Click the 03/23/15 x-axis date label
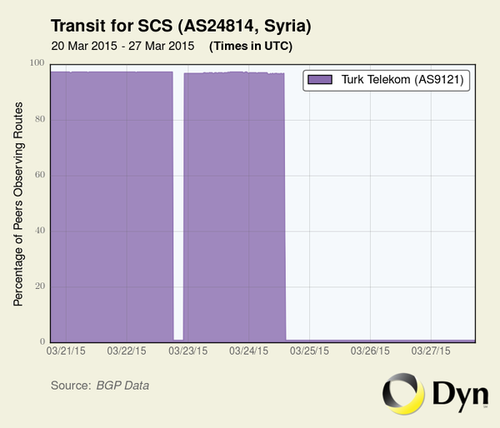The image size is (500, 428). coord(188,351)
